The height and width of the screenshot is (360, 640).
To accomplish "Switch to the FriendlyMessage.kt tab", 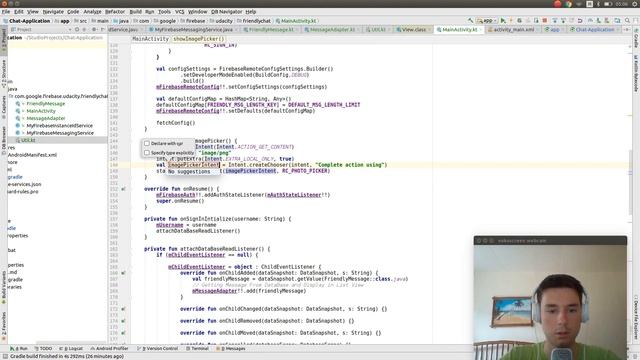I will coord(271,29).
